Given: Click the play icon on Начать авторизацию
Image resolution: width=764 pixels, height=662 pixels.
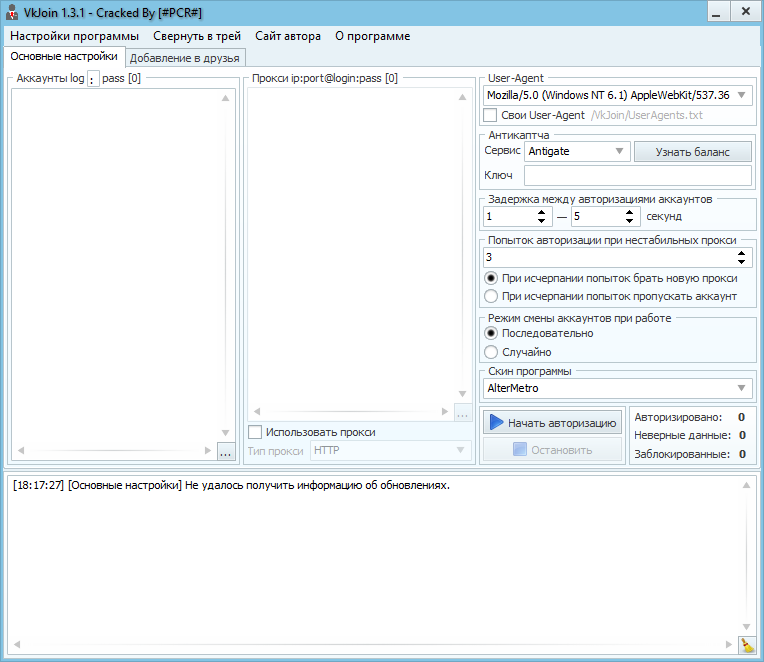Looking at the screenshot, I should click(x=496, y=423).
